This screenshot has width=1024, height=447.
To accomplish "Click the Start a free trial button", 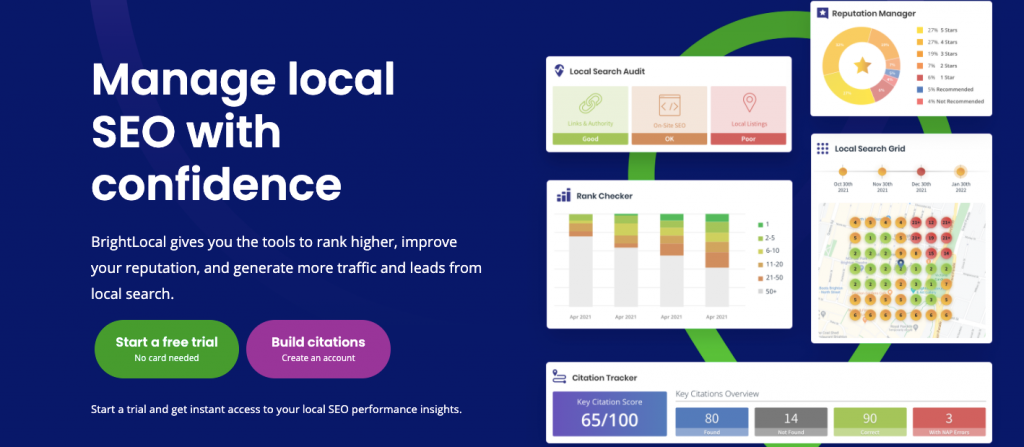I will click(x=167, y=349).
